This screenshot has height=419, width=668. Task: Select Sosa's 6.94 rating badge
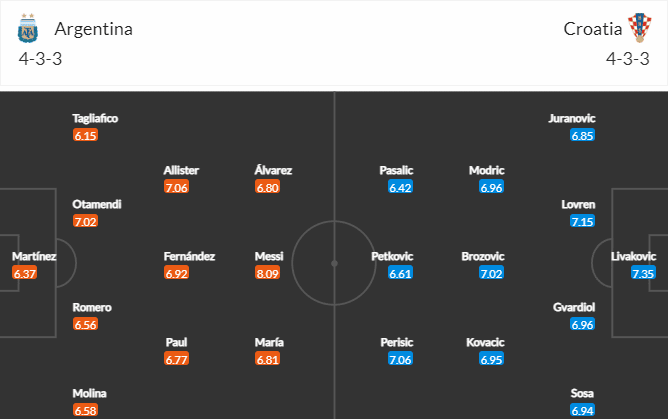tap(582, 410)
